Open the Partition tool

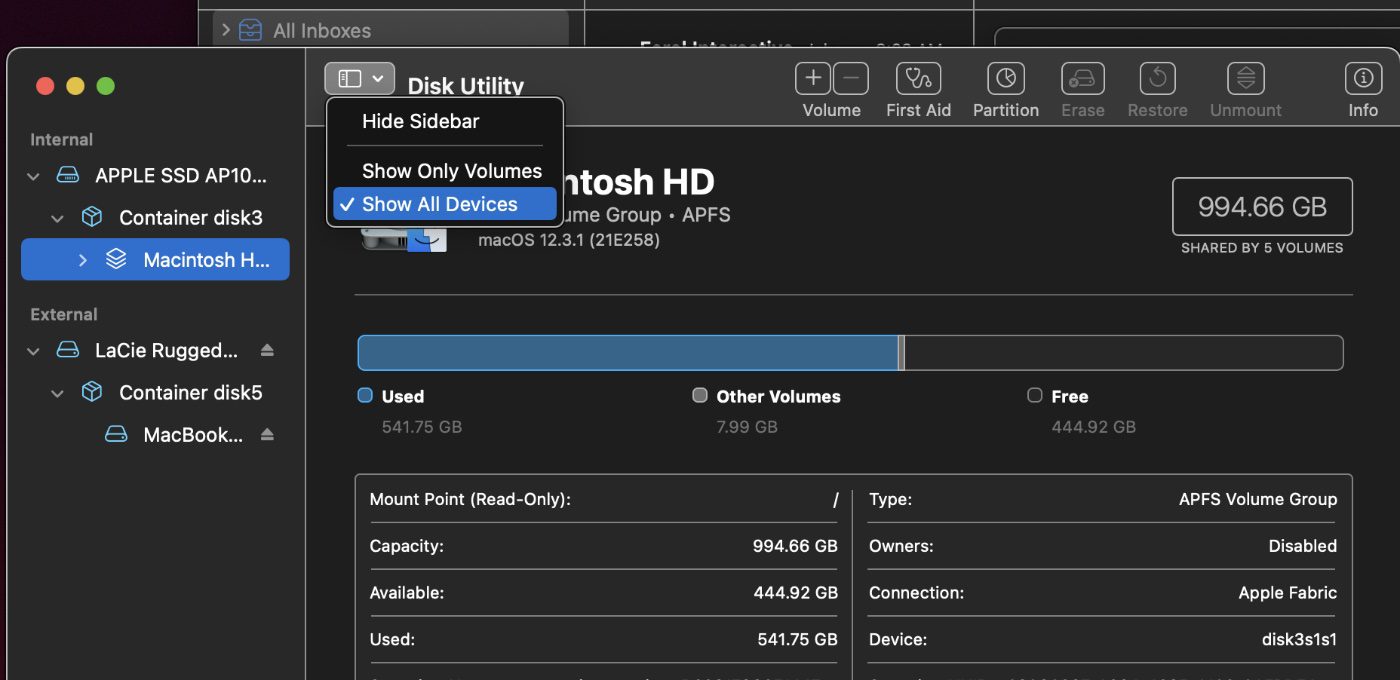[1005, 79]
